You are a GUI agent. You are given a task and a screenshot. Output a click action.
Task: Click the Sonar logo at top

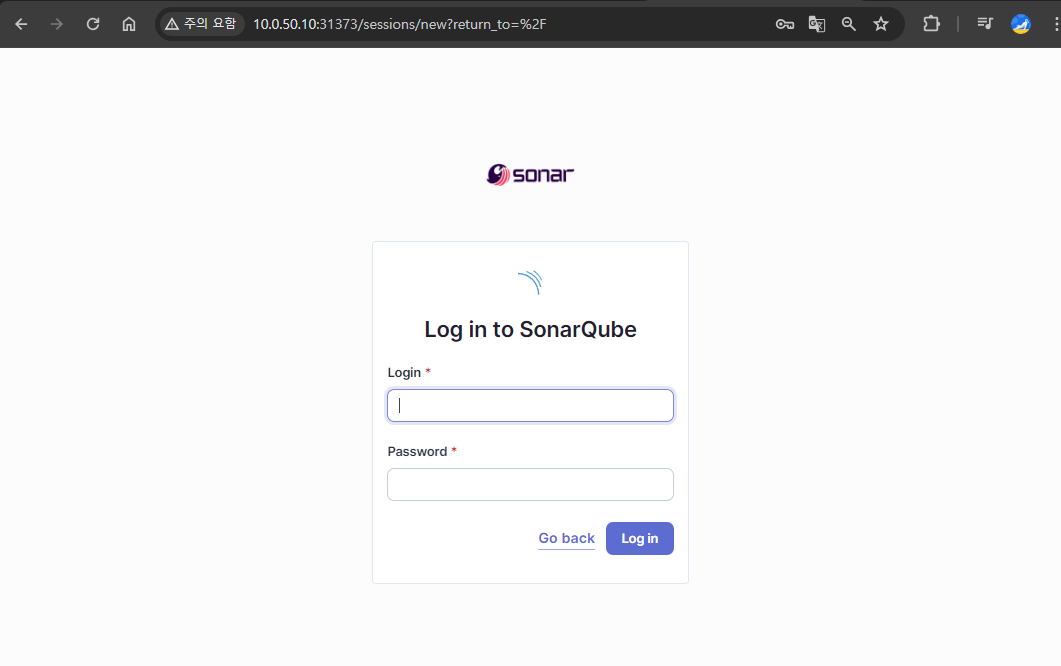[x=530, y=175]
